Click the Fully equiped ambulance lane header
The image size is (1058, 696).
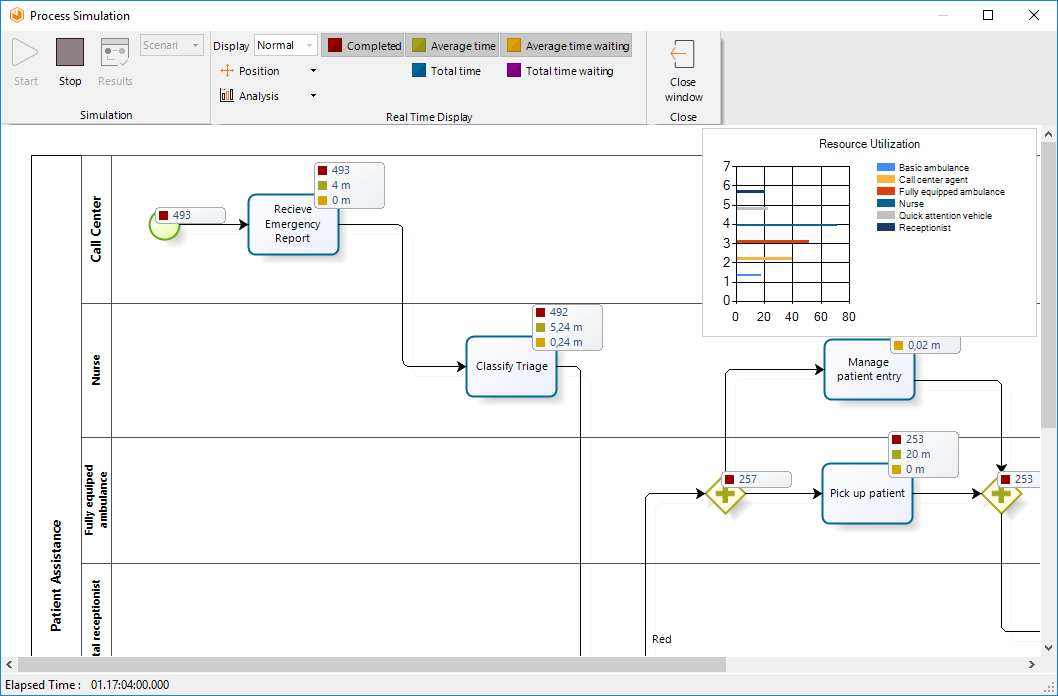pos(96,500)
